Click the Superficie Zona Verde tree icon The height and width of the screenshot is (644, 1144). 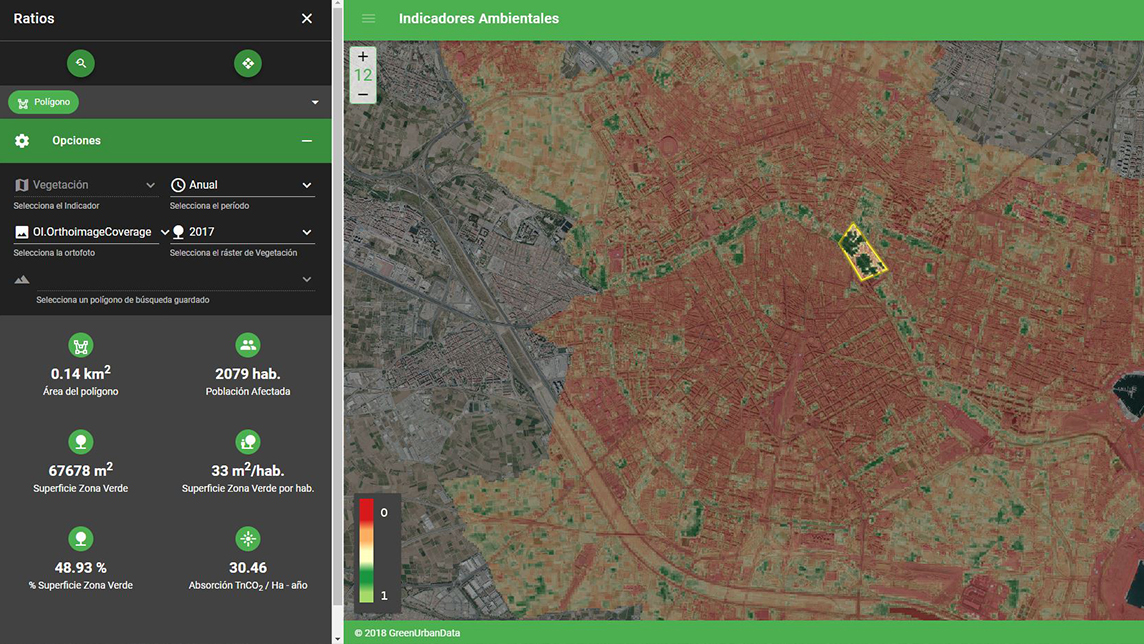point(81,441)
